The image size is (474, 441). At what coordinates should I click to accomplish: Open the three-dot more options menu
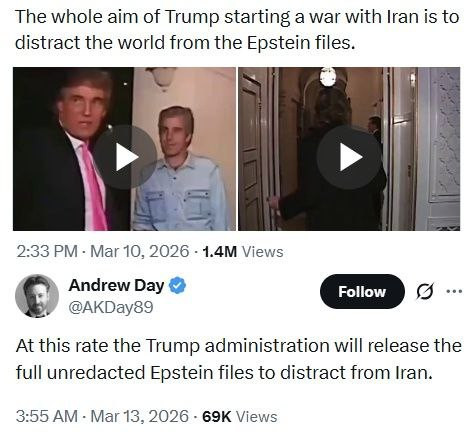pos(454,291)
